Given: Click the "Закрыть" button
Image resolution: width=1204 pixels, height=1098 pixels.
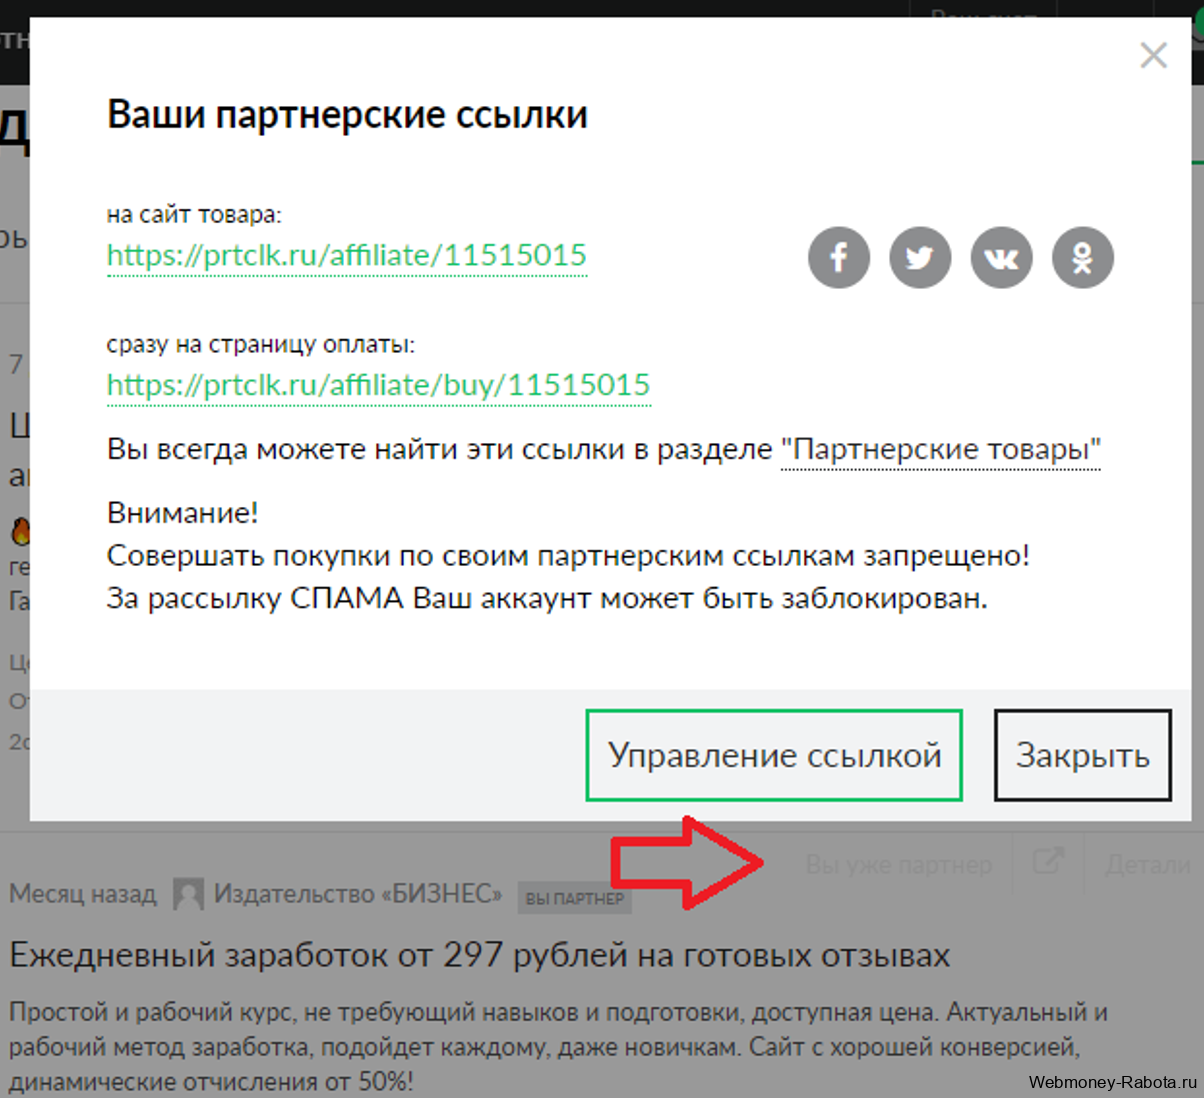Looking at the screenshot, I should point(1082,755).
